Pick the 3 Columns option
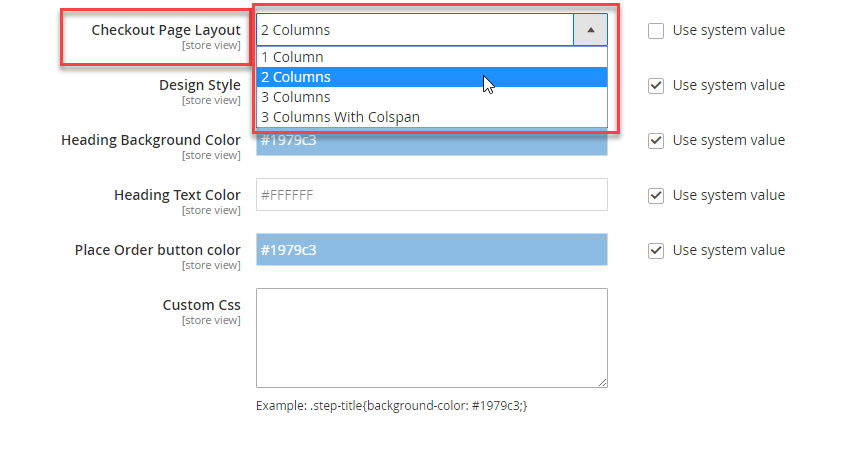Screen dimensions: 863x453 pyautogui.click(x=432, y=97)
